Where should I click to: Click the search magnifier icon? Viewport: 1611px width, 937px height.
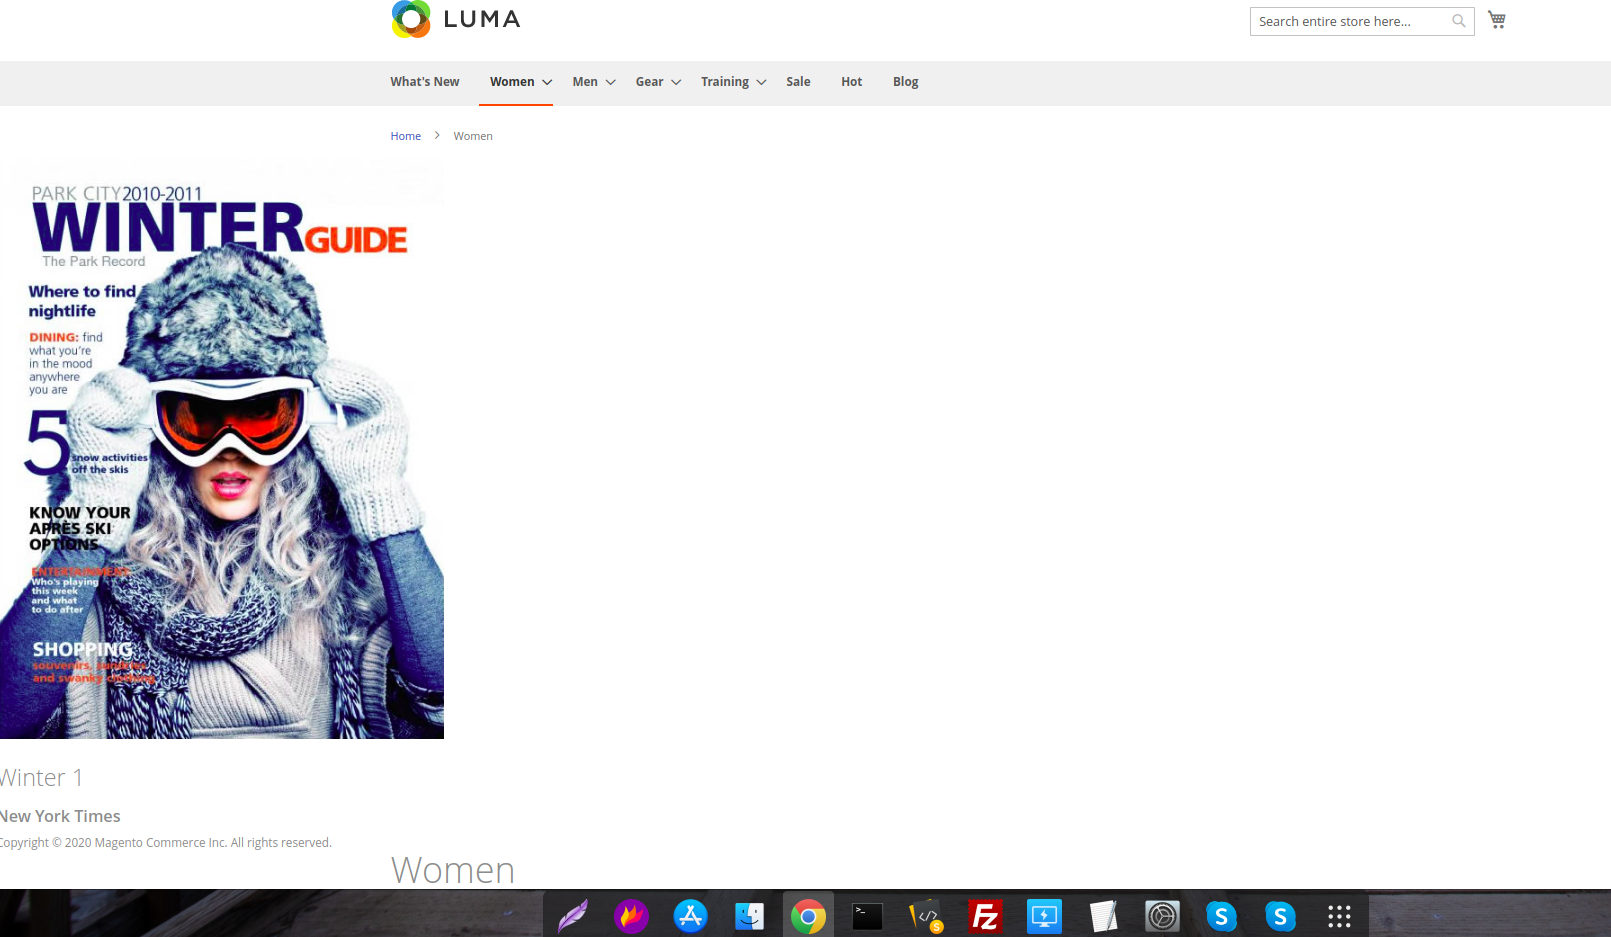1458,21
